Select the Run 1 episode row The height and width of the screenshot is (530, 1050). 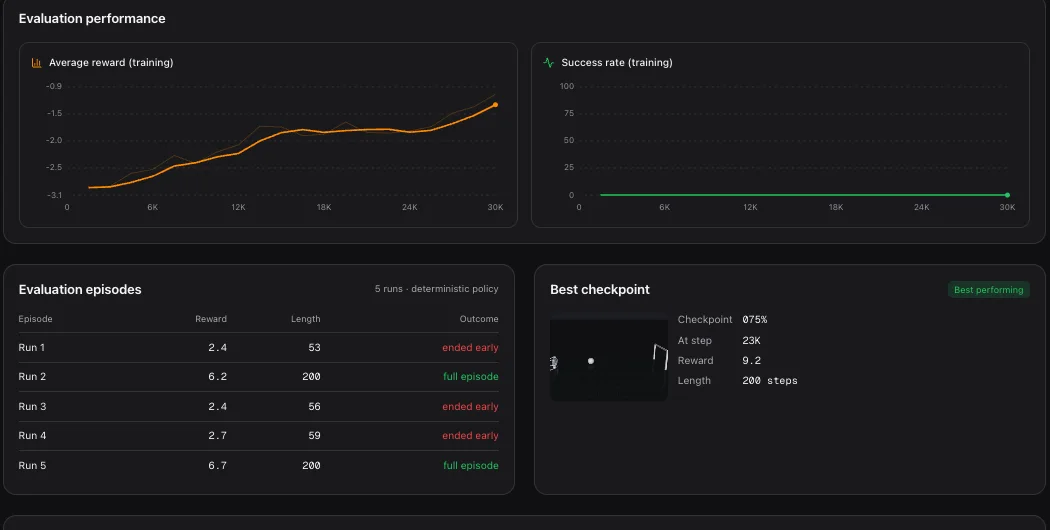[x=258, y=348]
